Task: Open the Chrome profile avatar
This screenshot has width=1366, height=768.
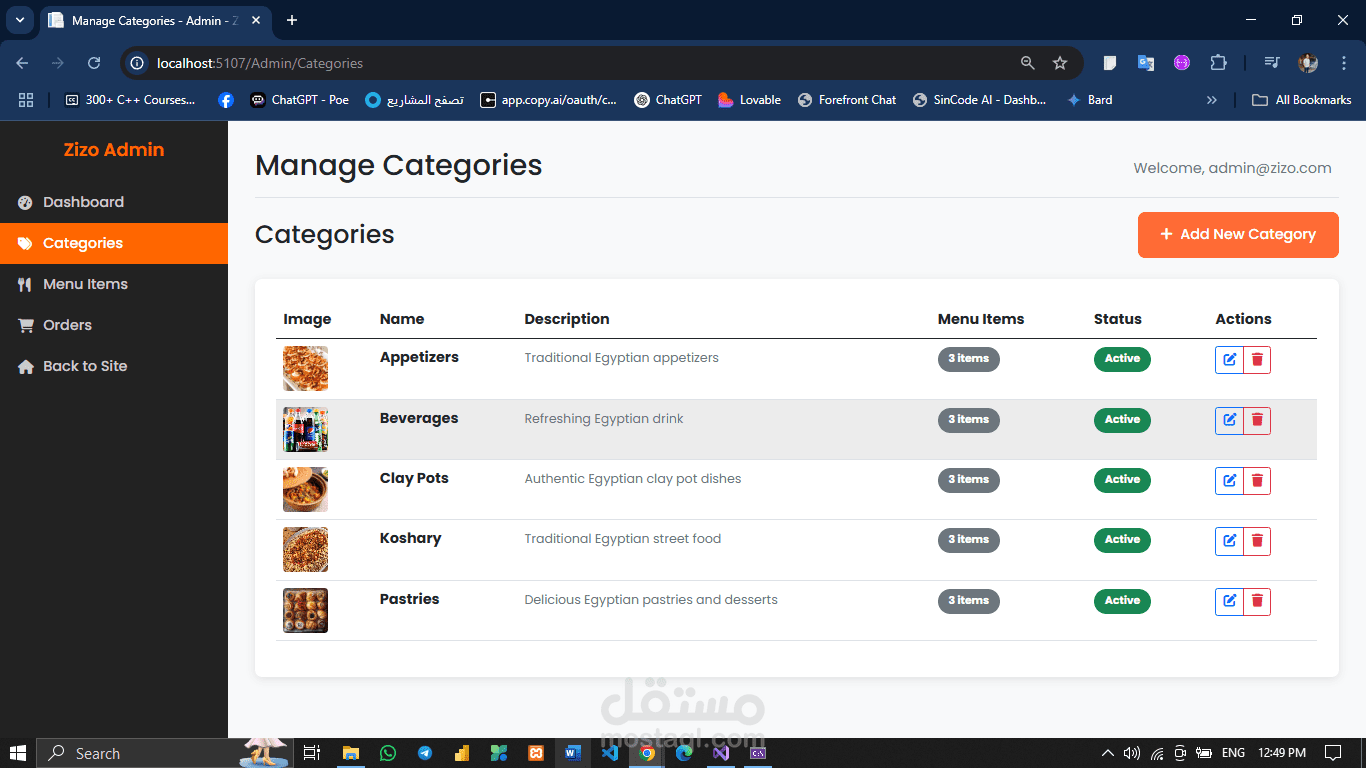Action: tap(1308, 63)
